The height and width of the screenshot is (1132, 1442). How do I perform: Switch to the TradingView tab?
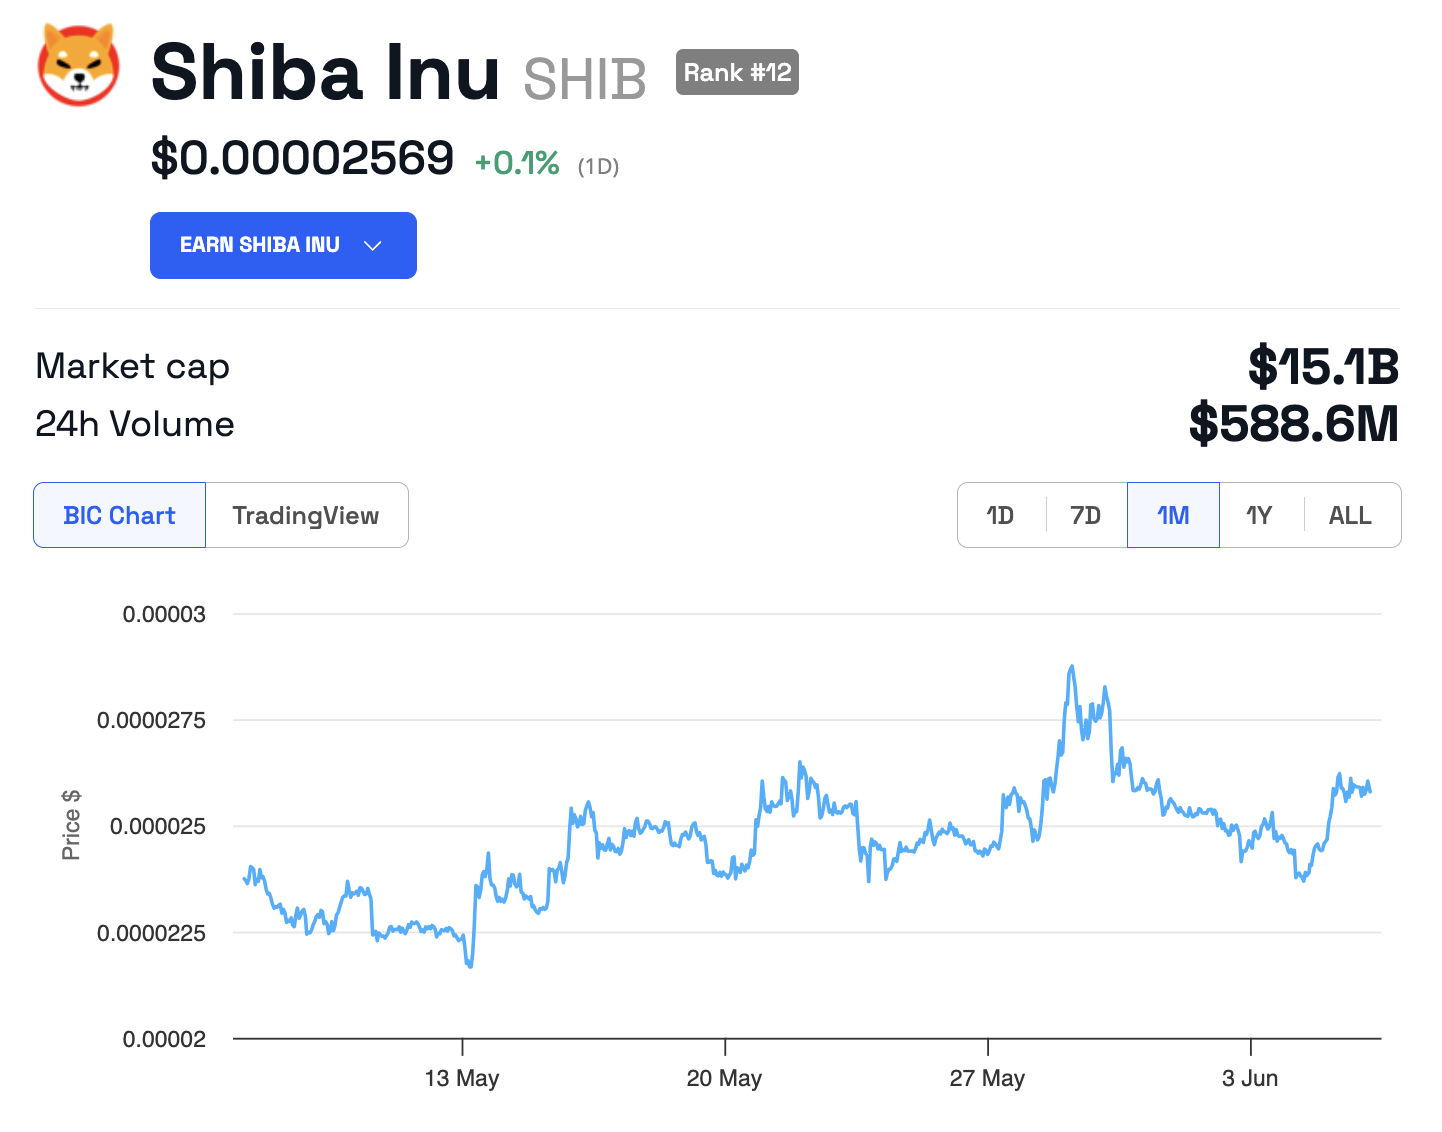(306, 515)
